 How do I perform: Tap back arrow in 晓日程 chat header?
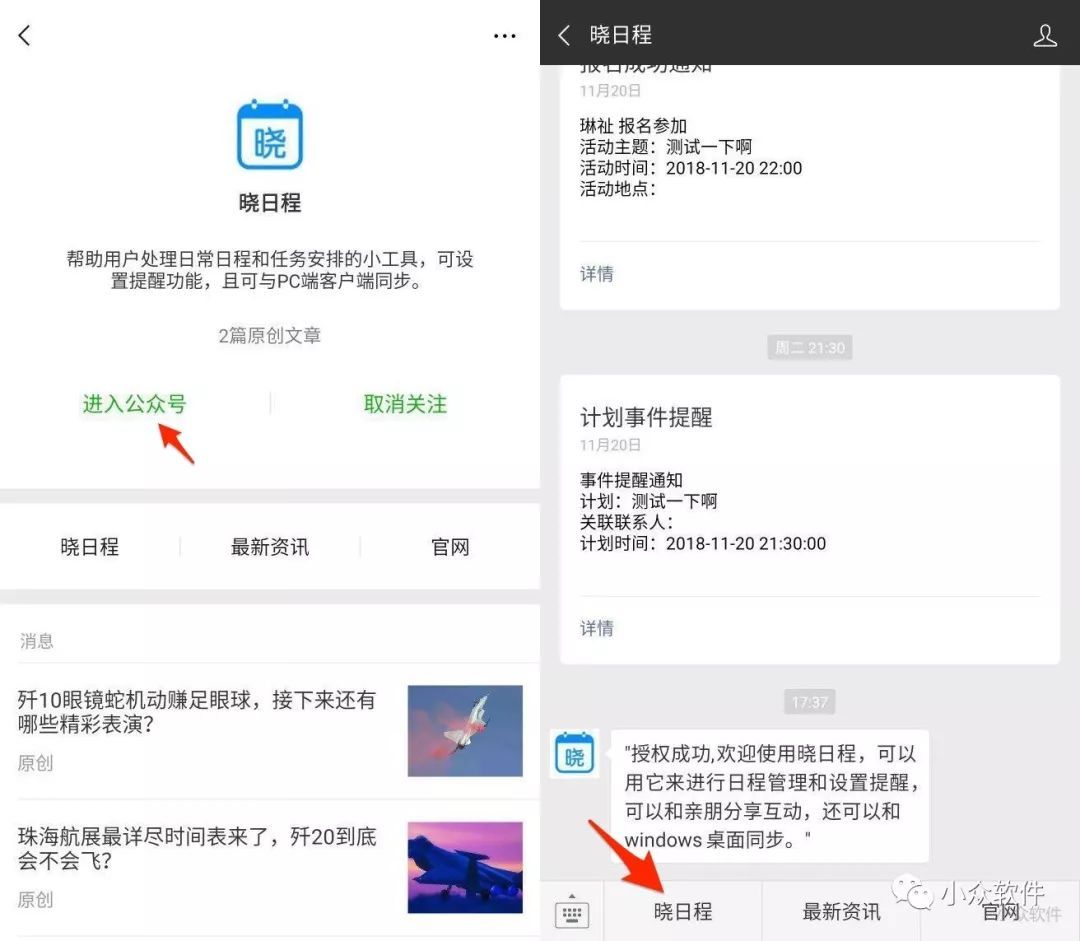(564, 35)
